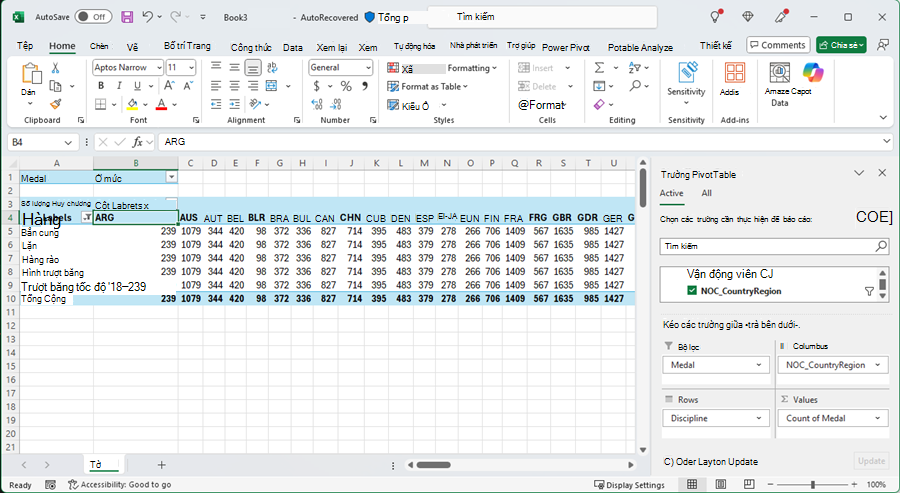
Task: Open the Sensitivity button
Action: pyautogui.click(x=686, y=84)
